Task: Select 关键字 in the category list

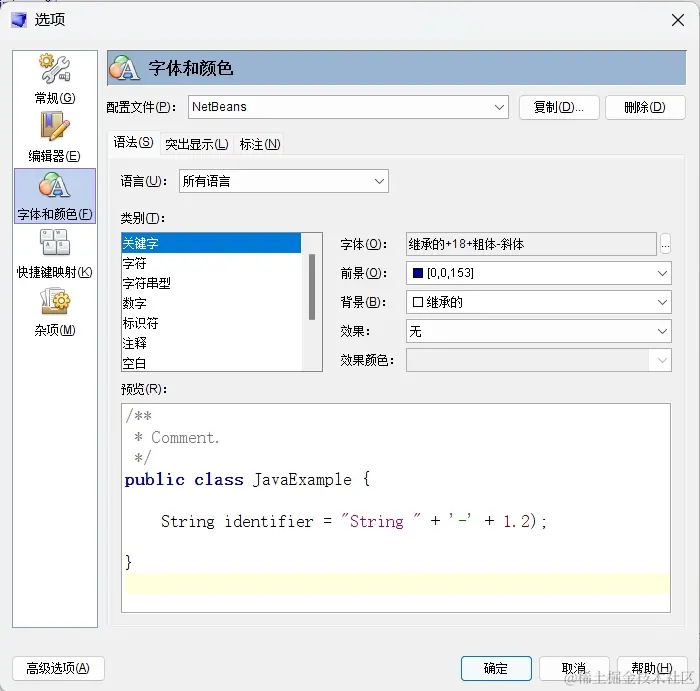Action: pos(211,243)
